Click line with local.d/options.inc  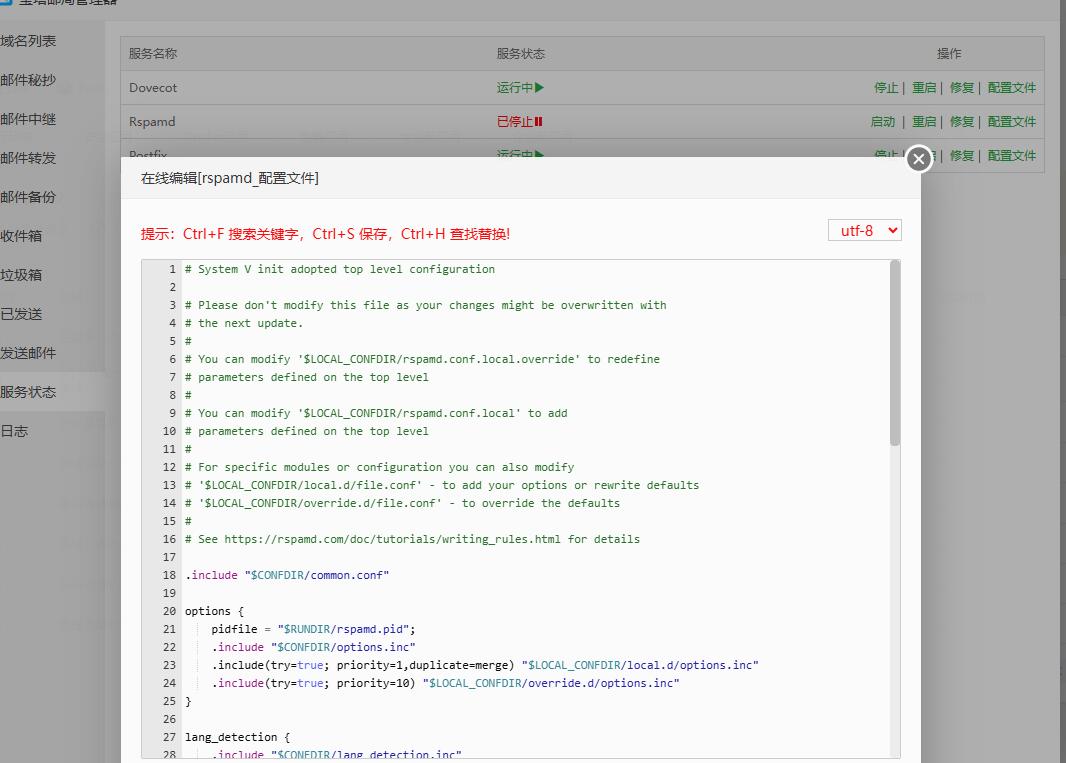[485, 665]
